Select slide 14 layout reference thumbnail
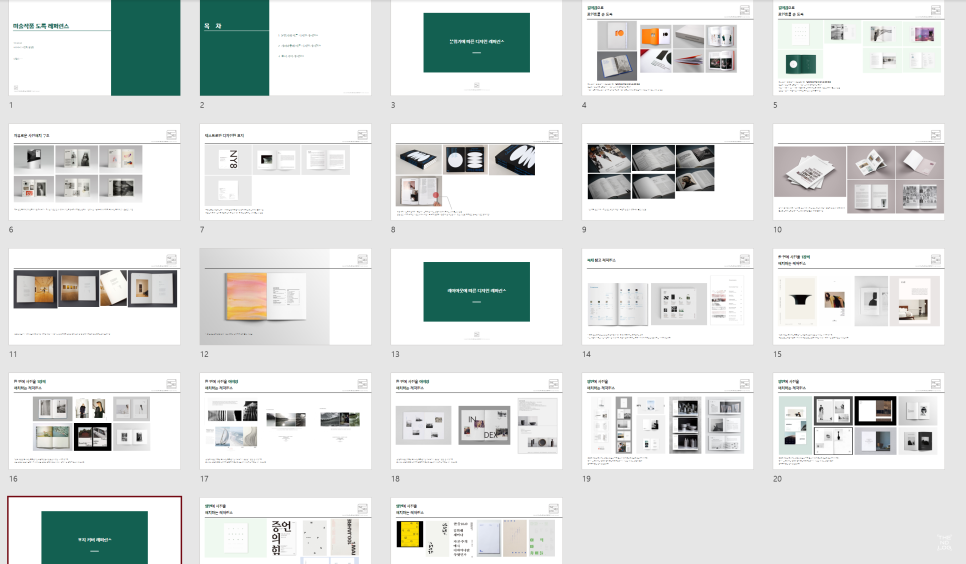 click(x=667, y=296)
